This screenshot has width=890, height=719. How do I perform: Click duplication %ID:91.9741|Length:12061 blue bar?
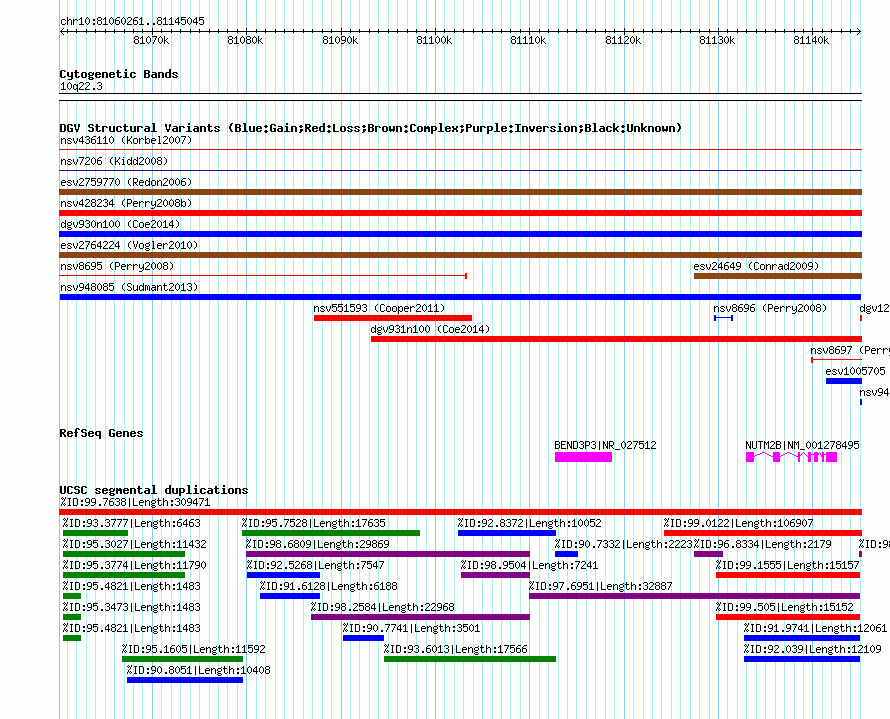click(802, 638)
